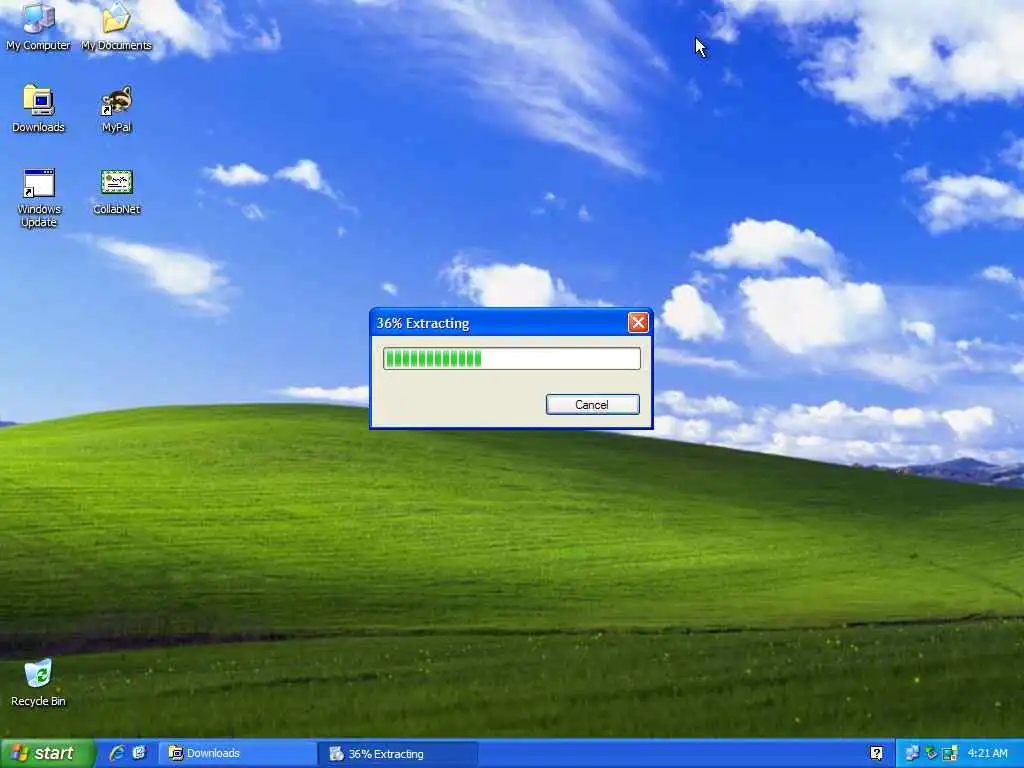This screenshot has width=1024, height=768.
Task: Activate the 36% Extracting taskbar button
Action: 398,754
